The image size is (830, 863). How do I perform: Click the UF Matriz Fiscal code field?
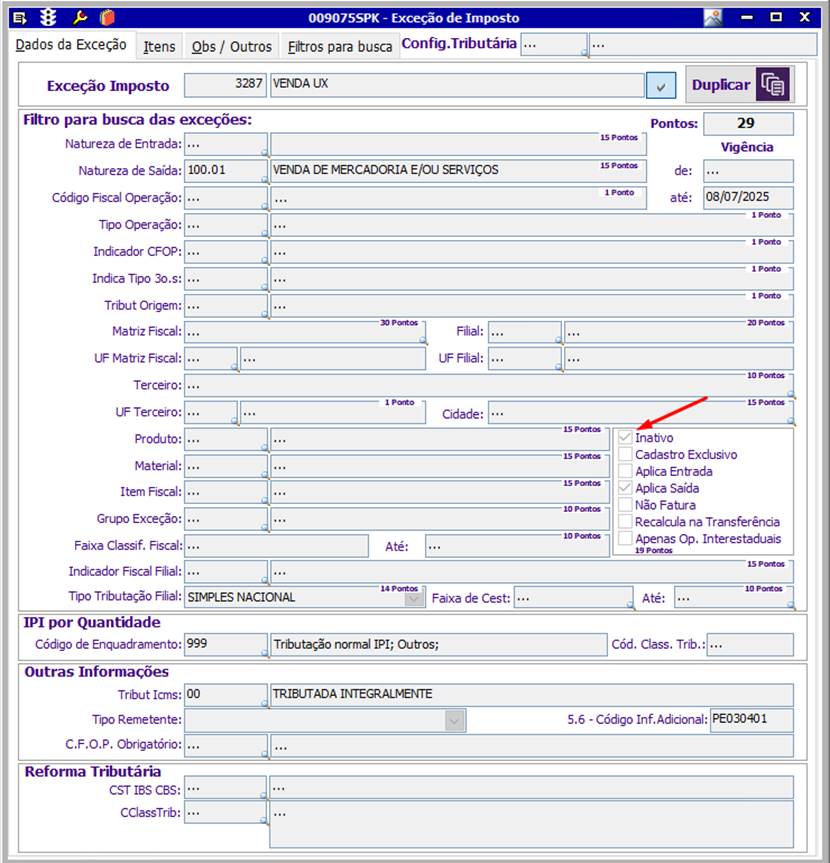pos(211,358)
